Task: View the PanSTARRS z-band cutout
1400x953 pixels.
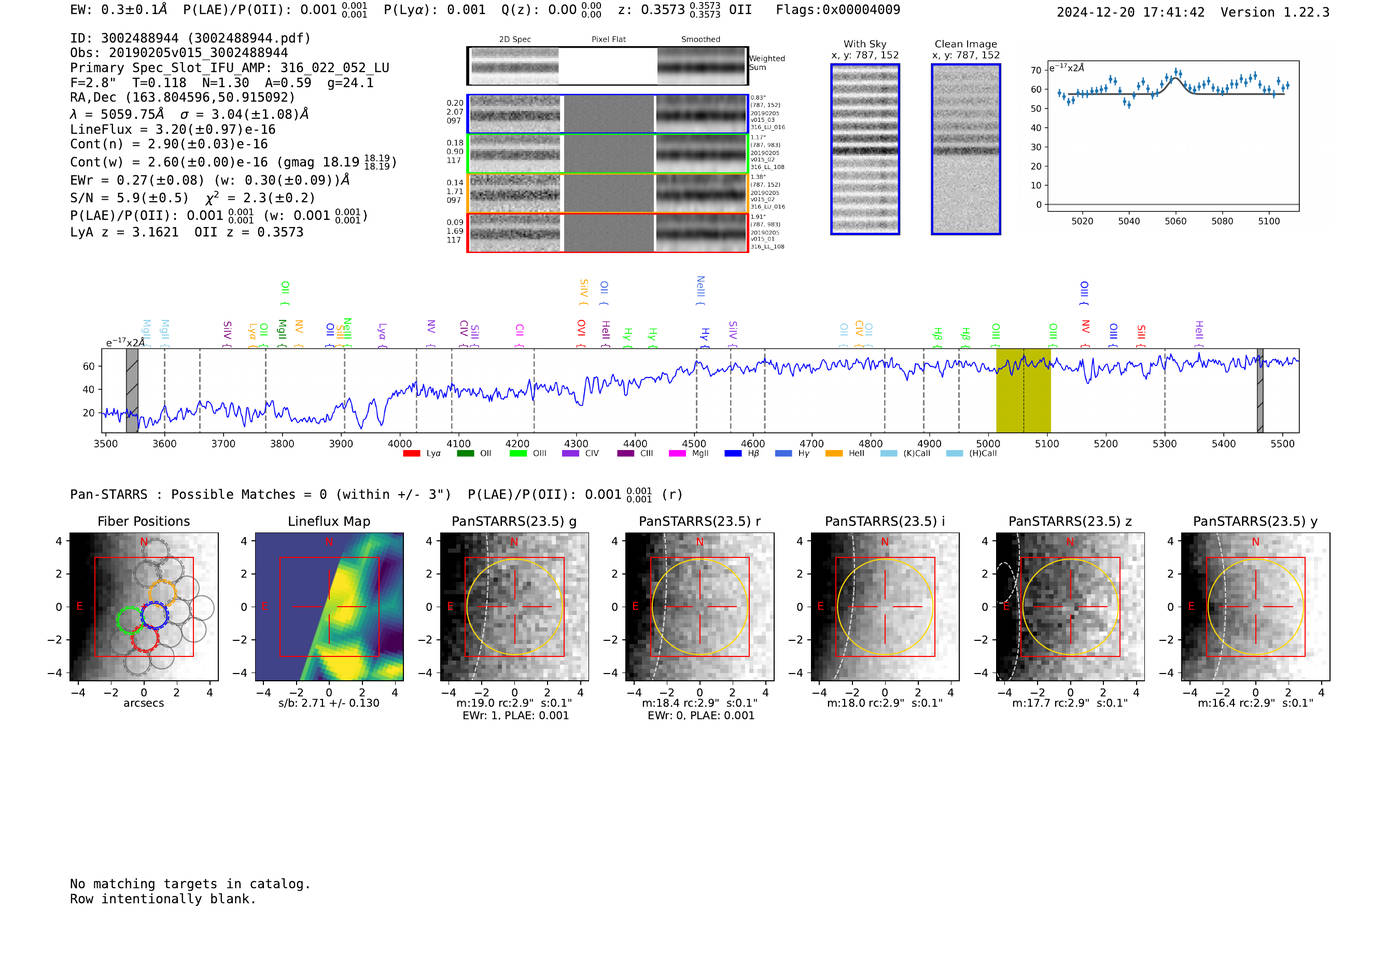Action: 1070,606
